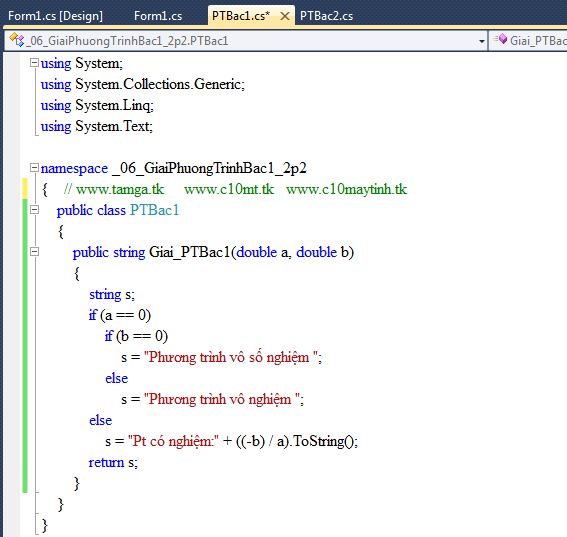The height and width of the screenshot is (537, 567).
Task: Click the class icon in the navigation dropdown
Action: tap(17, 39)
